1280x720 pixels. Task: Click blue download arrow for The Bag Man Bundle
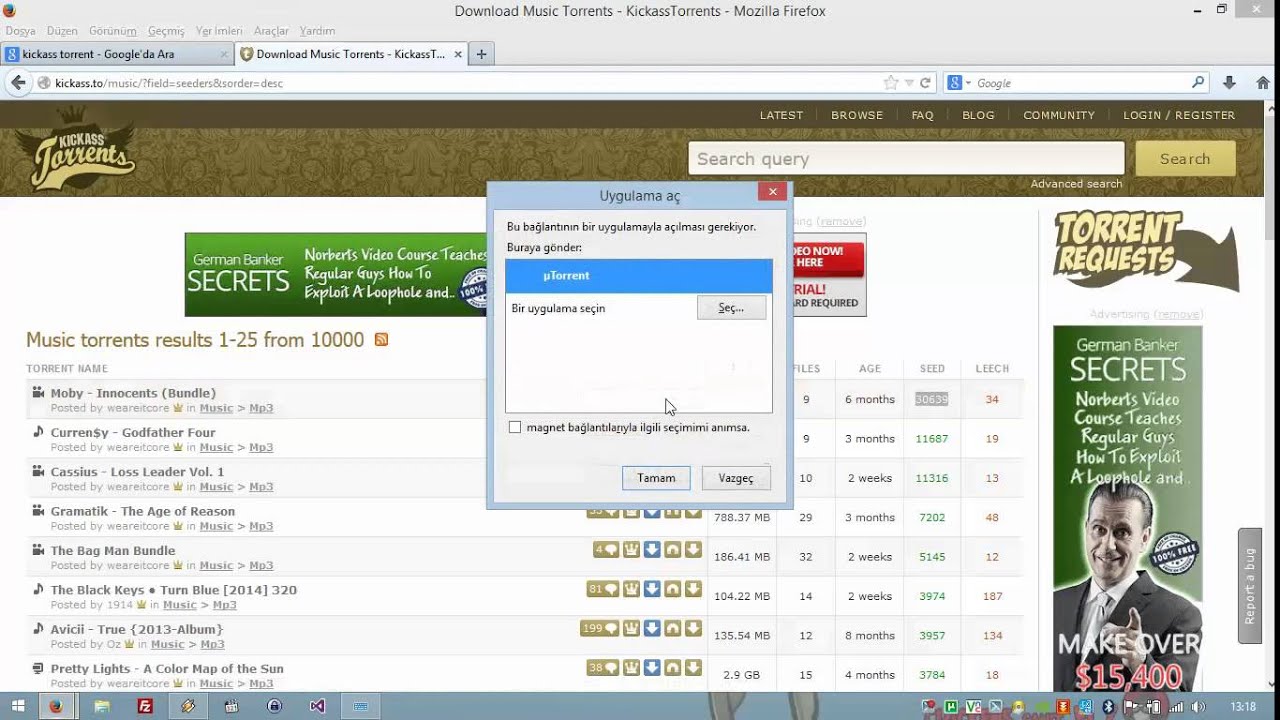tap(652, 549)
